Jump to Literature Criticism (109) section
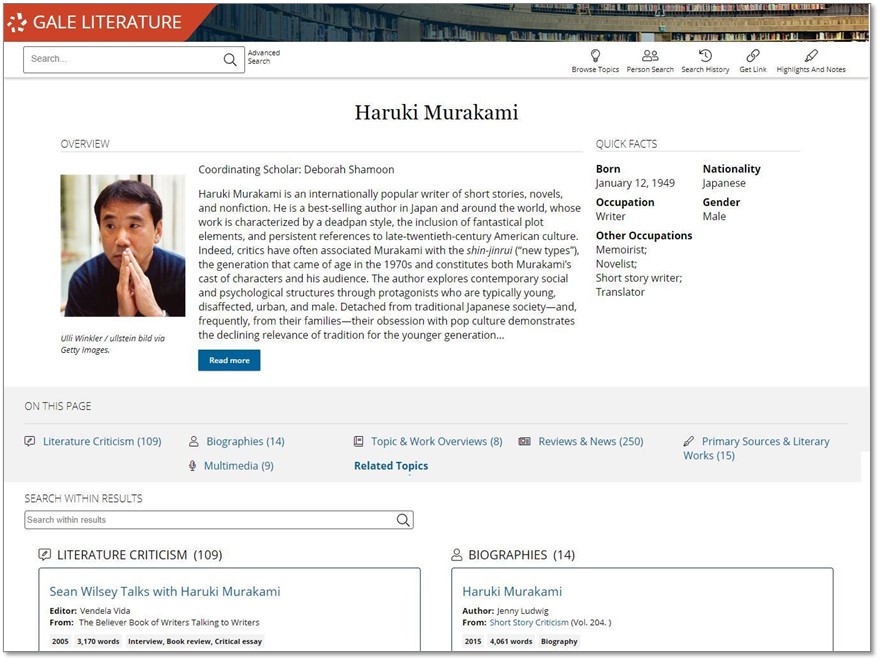880x661 pixels. (x=102, y=442)
